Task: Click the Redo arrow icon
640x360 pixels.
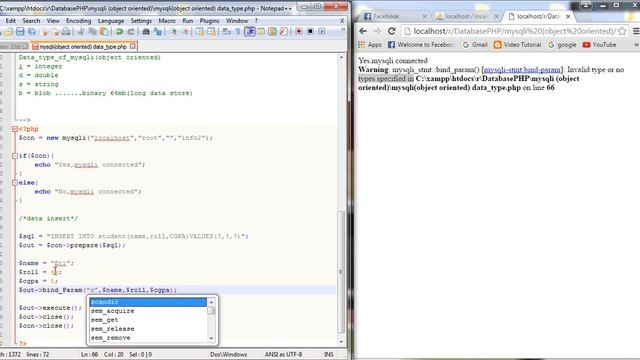Action: pyautogui.click(x=131, y=31)
